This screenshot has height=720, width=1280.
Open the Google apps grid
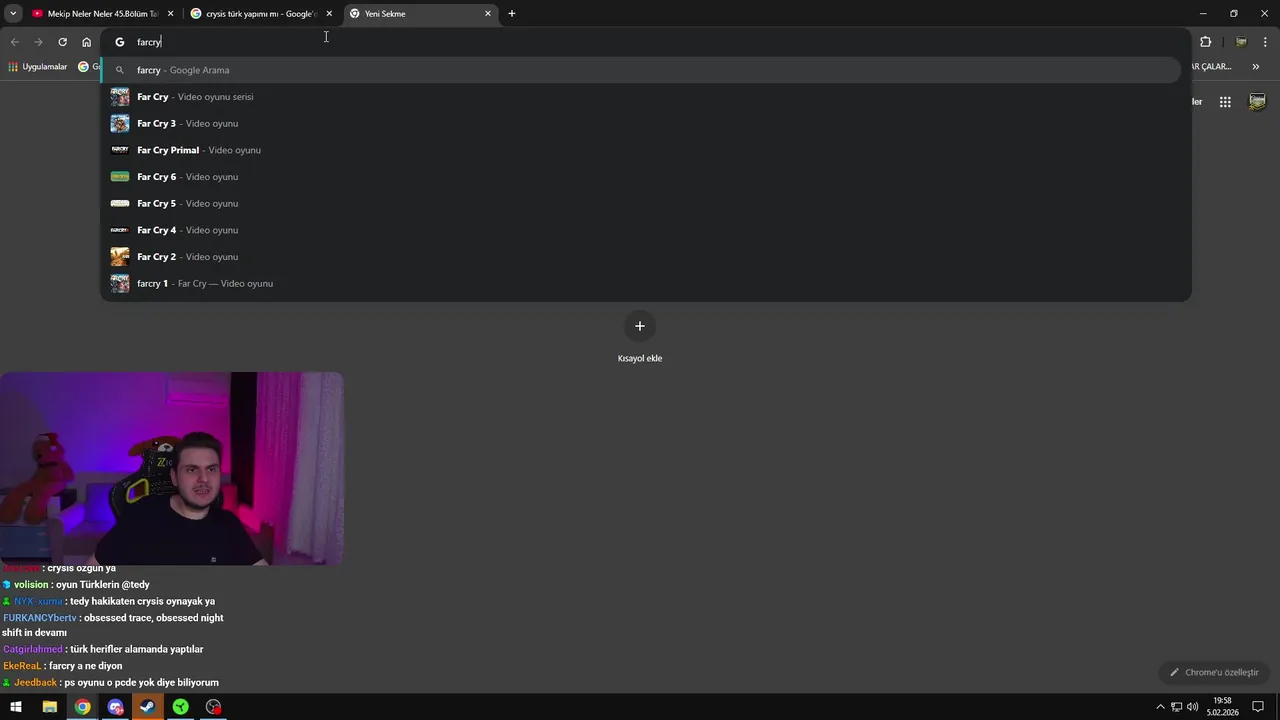[1225, 102]
